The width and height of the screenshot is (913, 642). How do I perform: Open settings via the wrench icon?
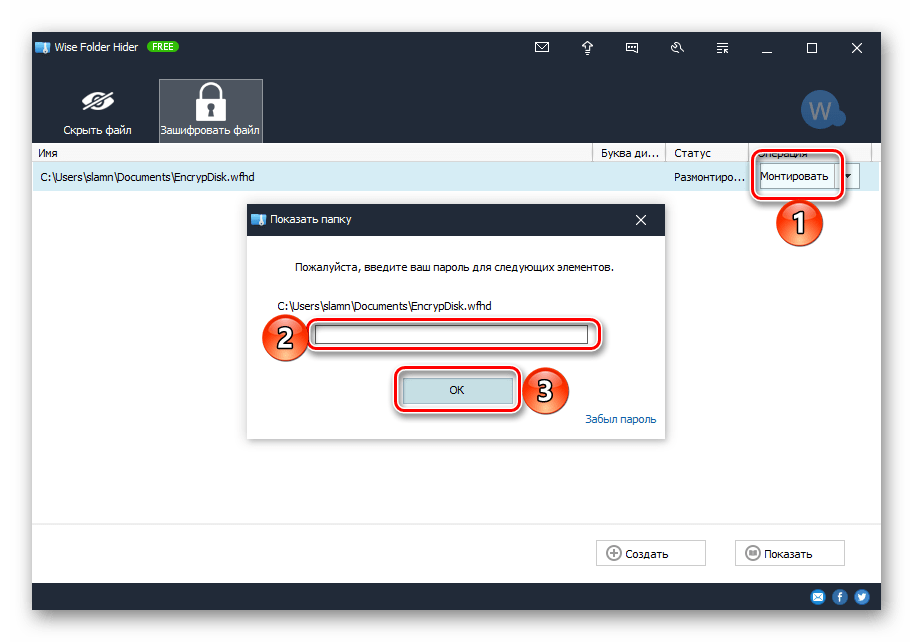click(x=677, y=47)
